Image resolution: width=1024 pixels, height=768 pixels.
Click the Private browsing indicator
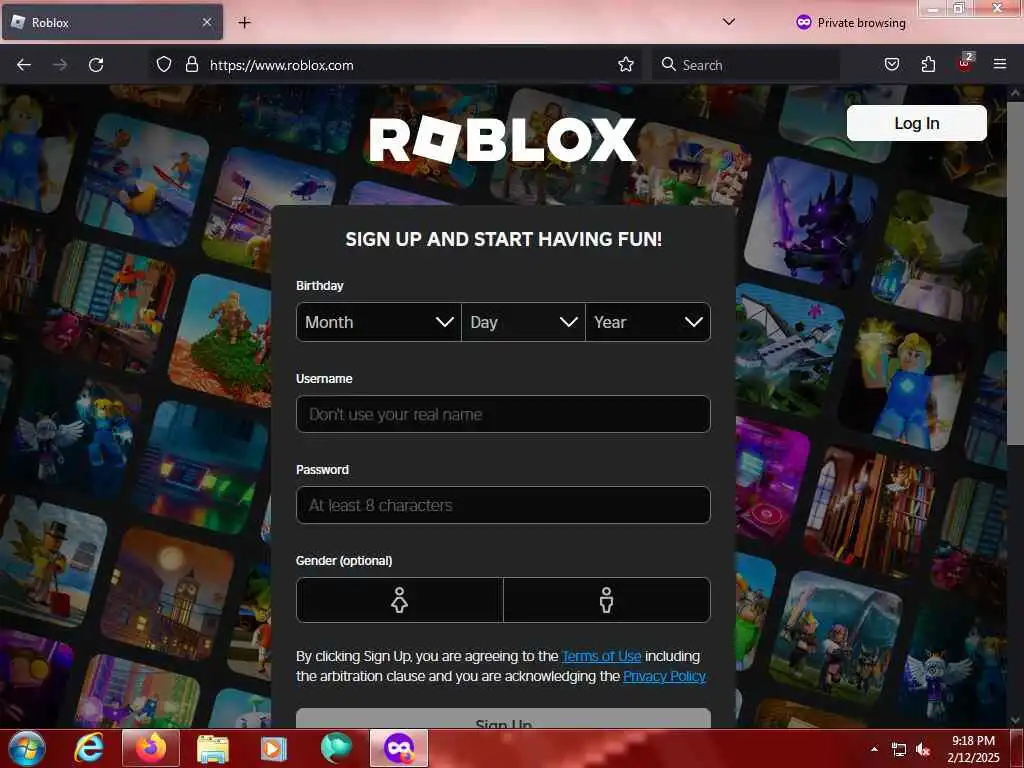(x=851, y=23)
